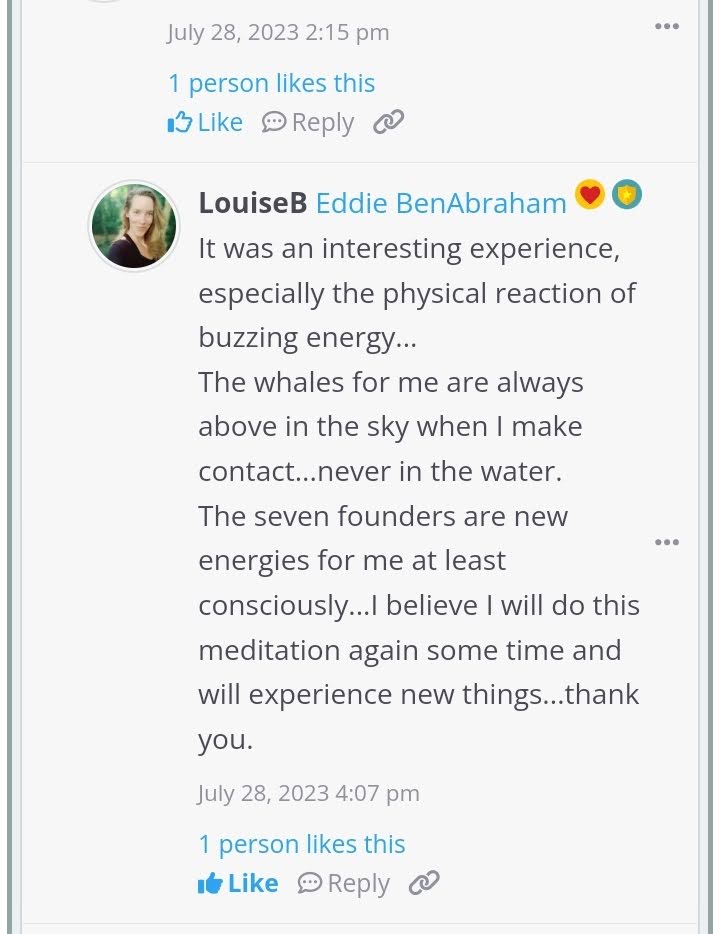Image resolution: width=719 pixels, height=934 pixels.
Task: Click LouiseB's round profile photo
Action: (x=134, y=226)
